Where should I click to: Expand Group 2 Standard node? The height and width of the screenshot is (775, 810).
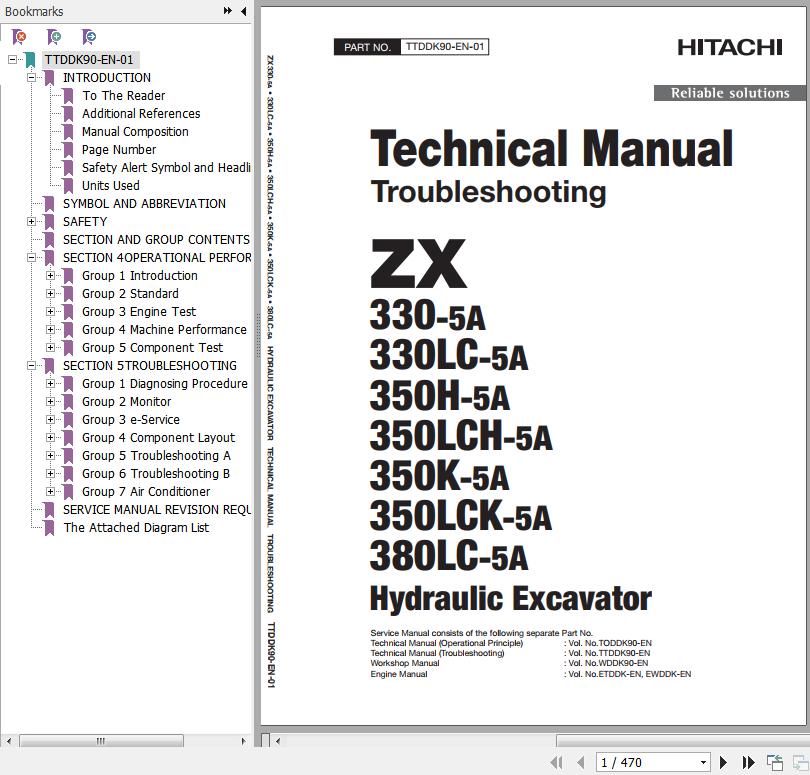click(x=50, y=294)
